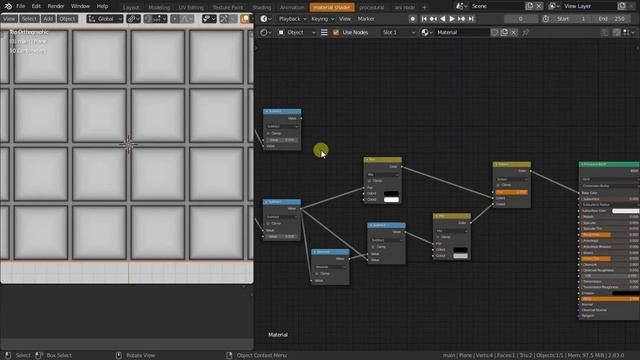Select the procedural workspace tab
Image resolution: width=640 pixels, height=360 pixels.
(x=371, y=7)
